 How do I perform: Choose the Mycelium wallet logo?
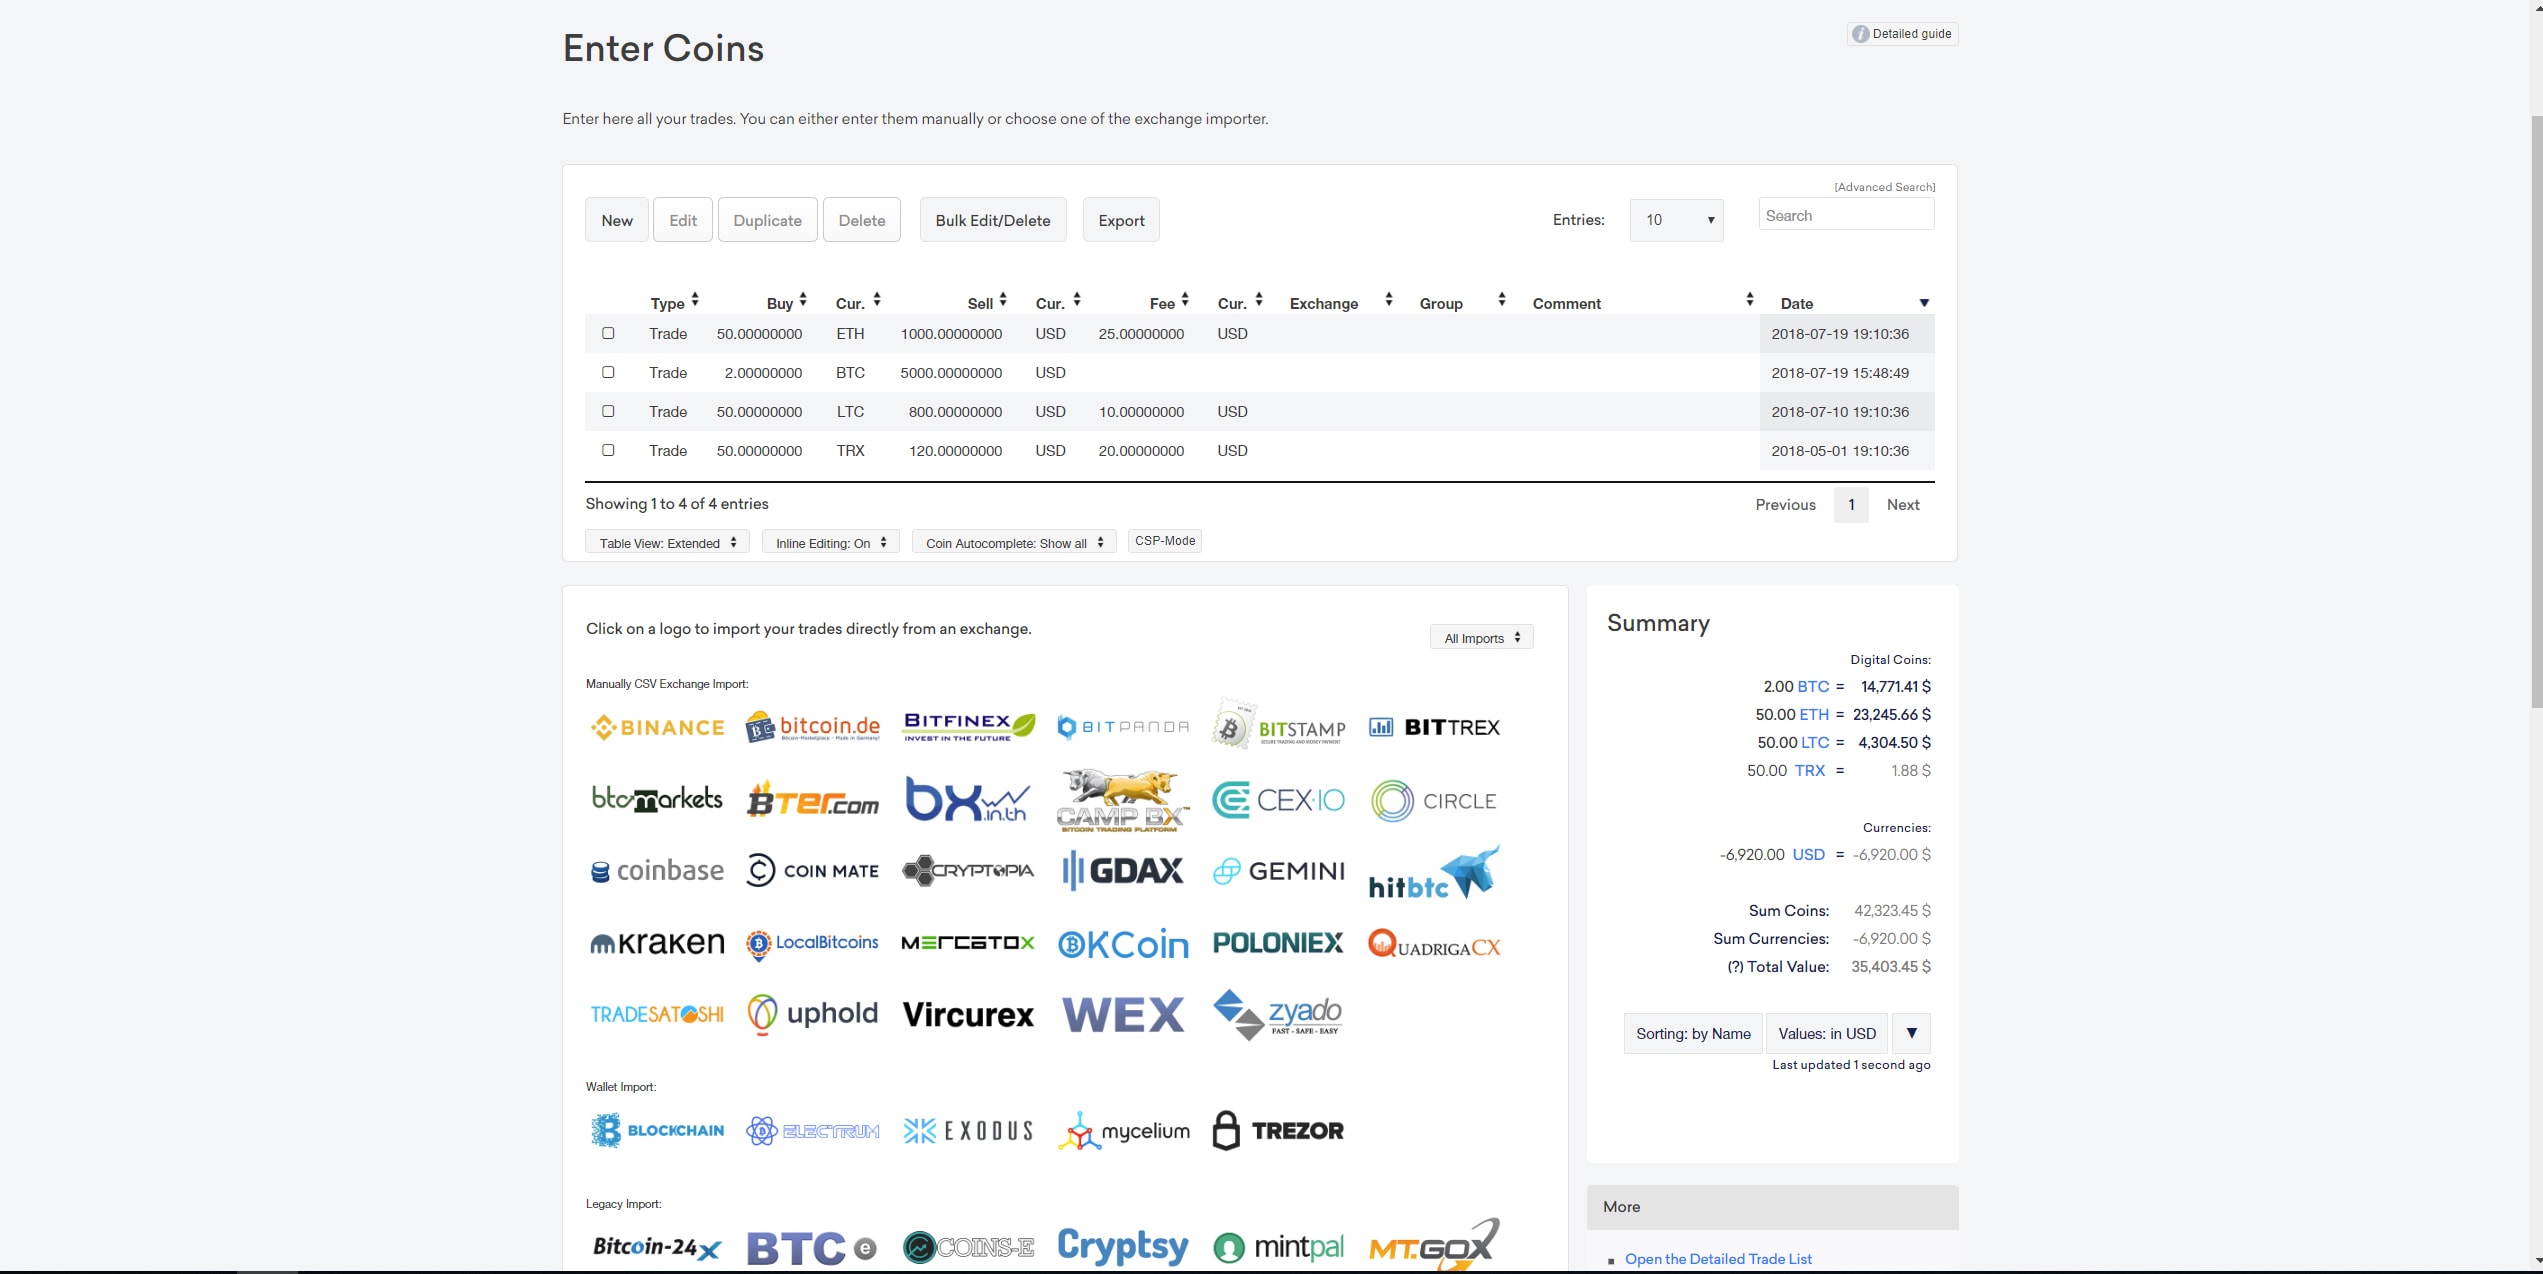coord(1123,1131)
